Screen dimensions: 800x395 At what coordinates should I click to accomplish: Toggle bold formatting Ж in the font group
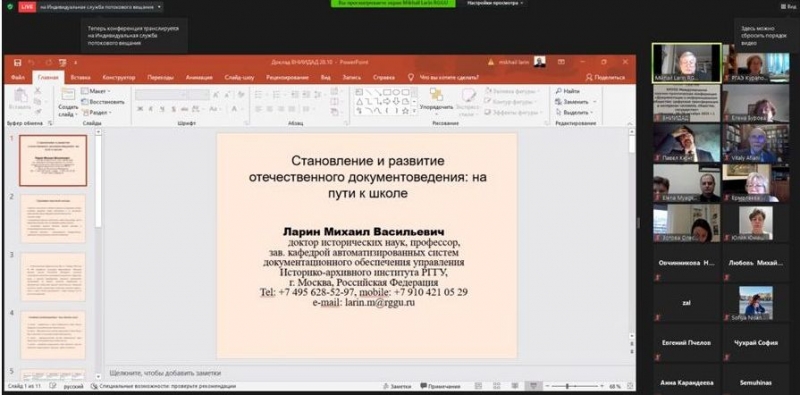coord(140,109)
